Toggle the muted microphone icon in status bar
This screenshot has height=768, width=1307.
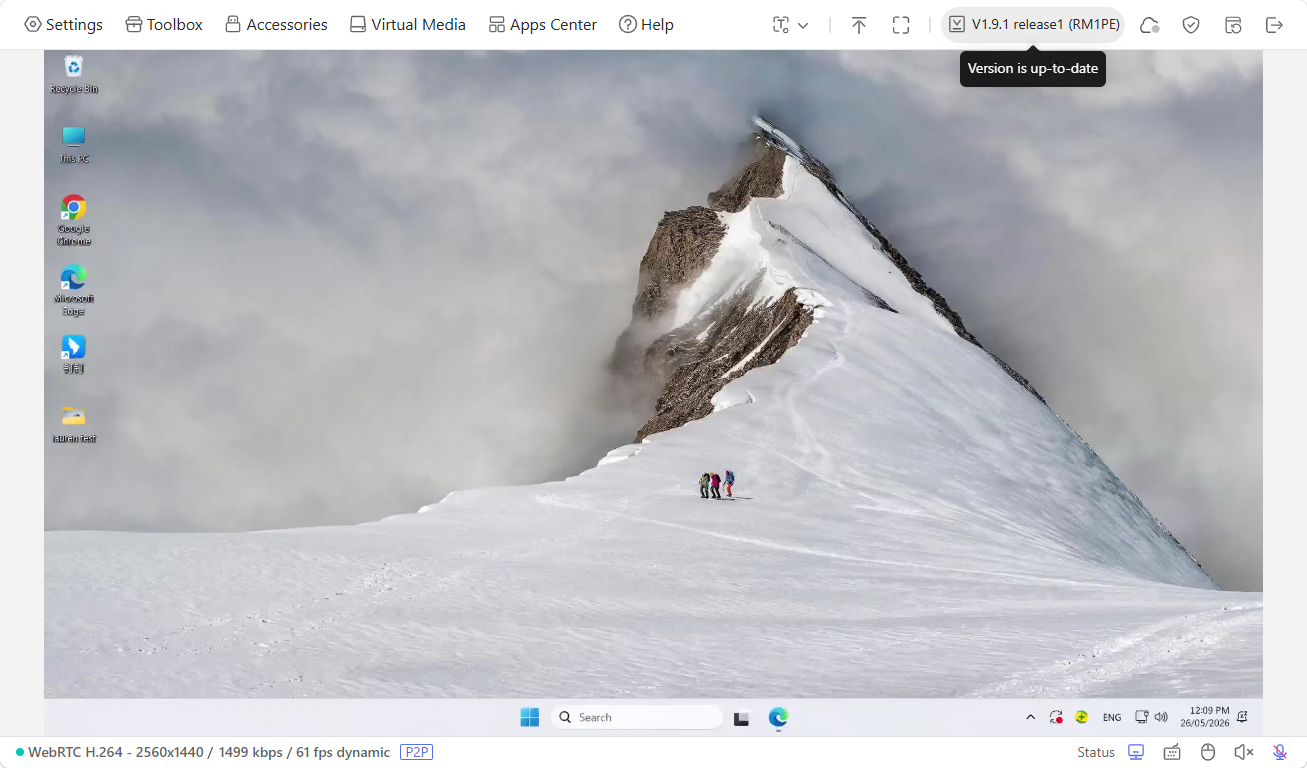coord(1279,752)
